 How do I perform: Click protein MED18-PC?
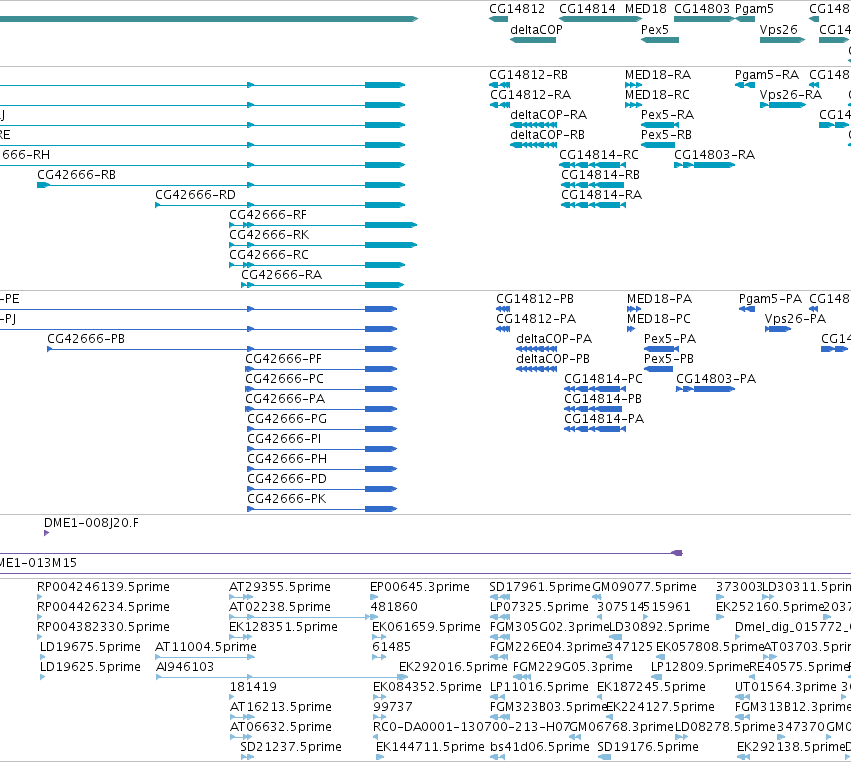pyautogui.click(x=658, y=319)
